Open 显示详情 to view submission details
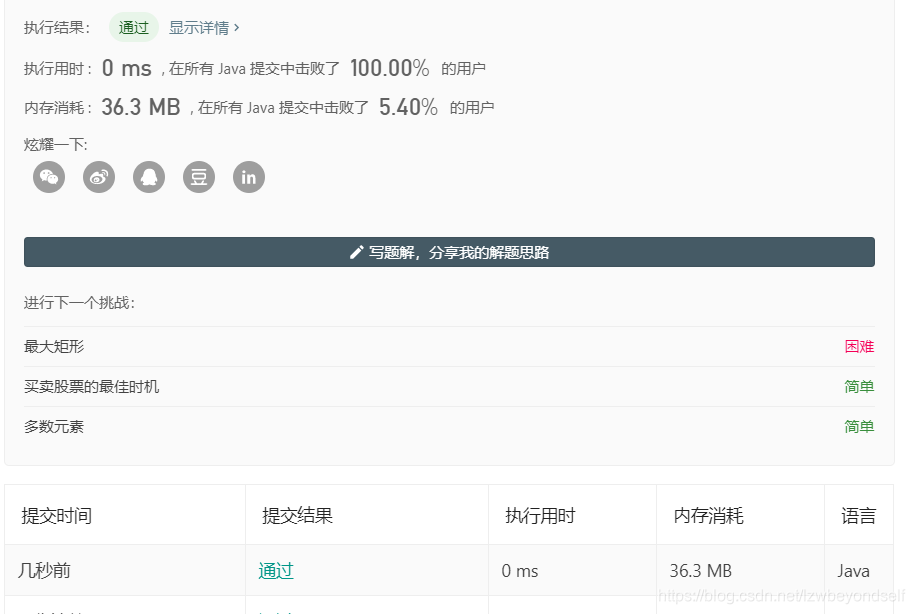 (x=204, y=27)
